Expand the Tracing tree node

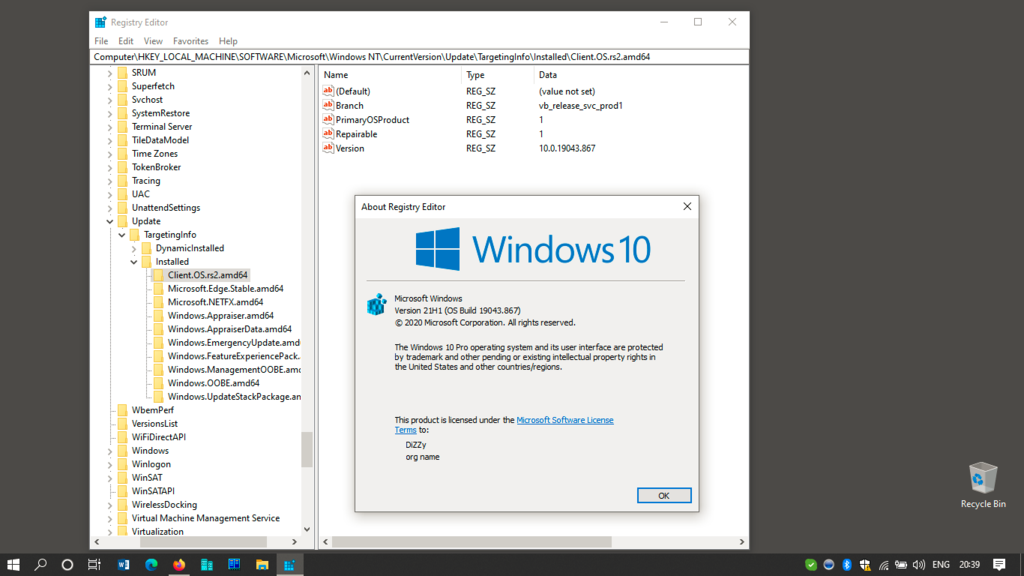[110, 181]
